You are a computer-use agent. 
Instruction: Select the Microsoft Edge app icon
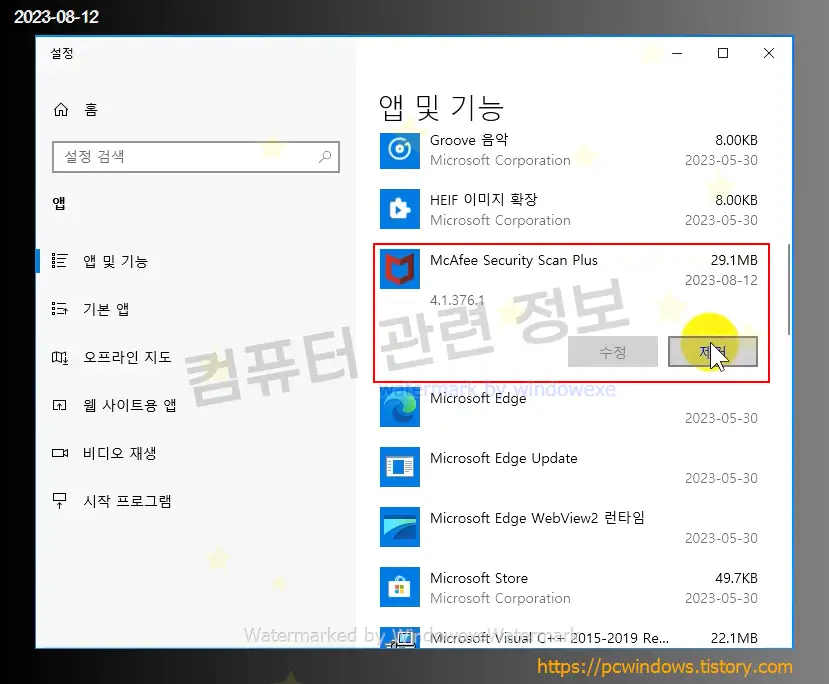400,407
